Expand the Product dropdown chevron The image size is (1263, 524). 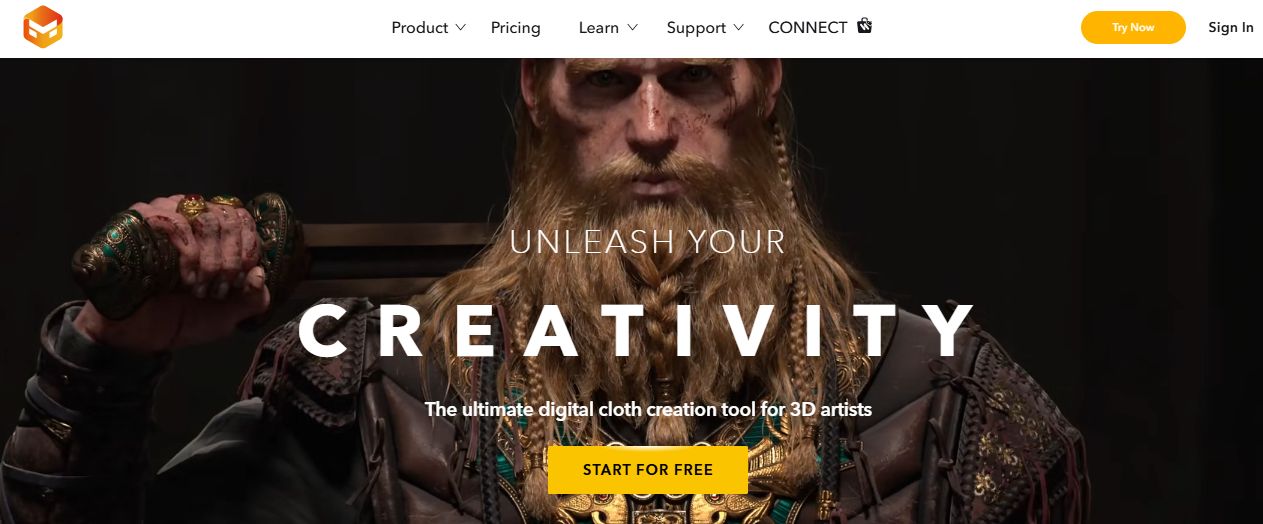(460, 27)
